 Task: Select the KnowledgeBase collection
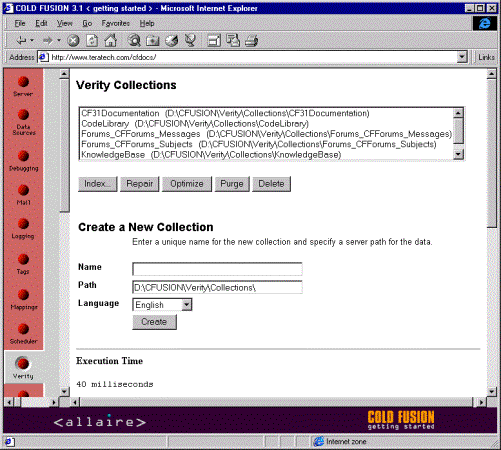(x=211, y=155)
